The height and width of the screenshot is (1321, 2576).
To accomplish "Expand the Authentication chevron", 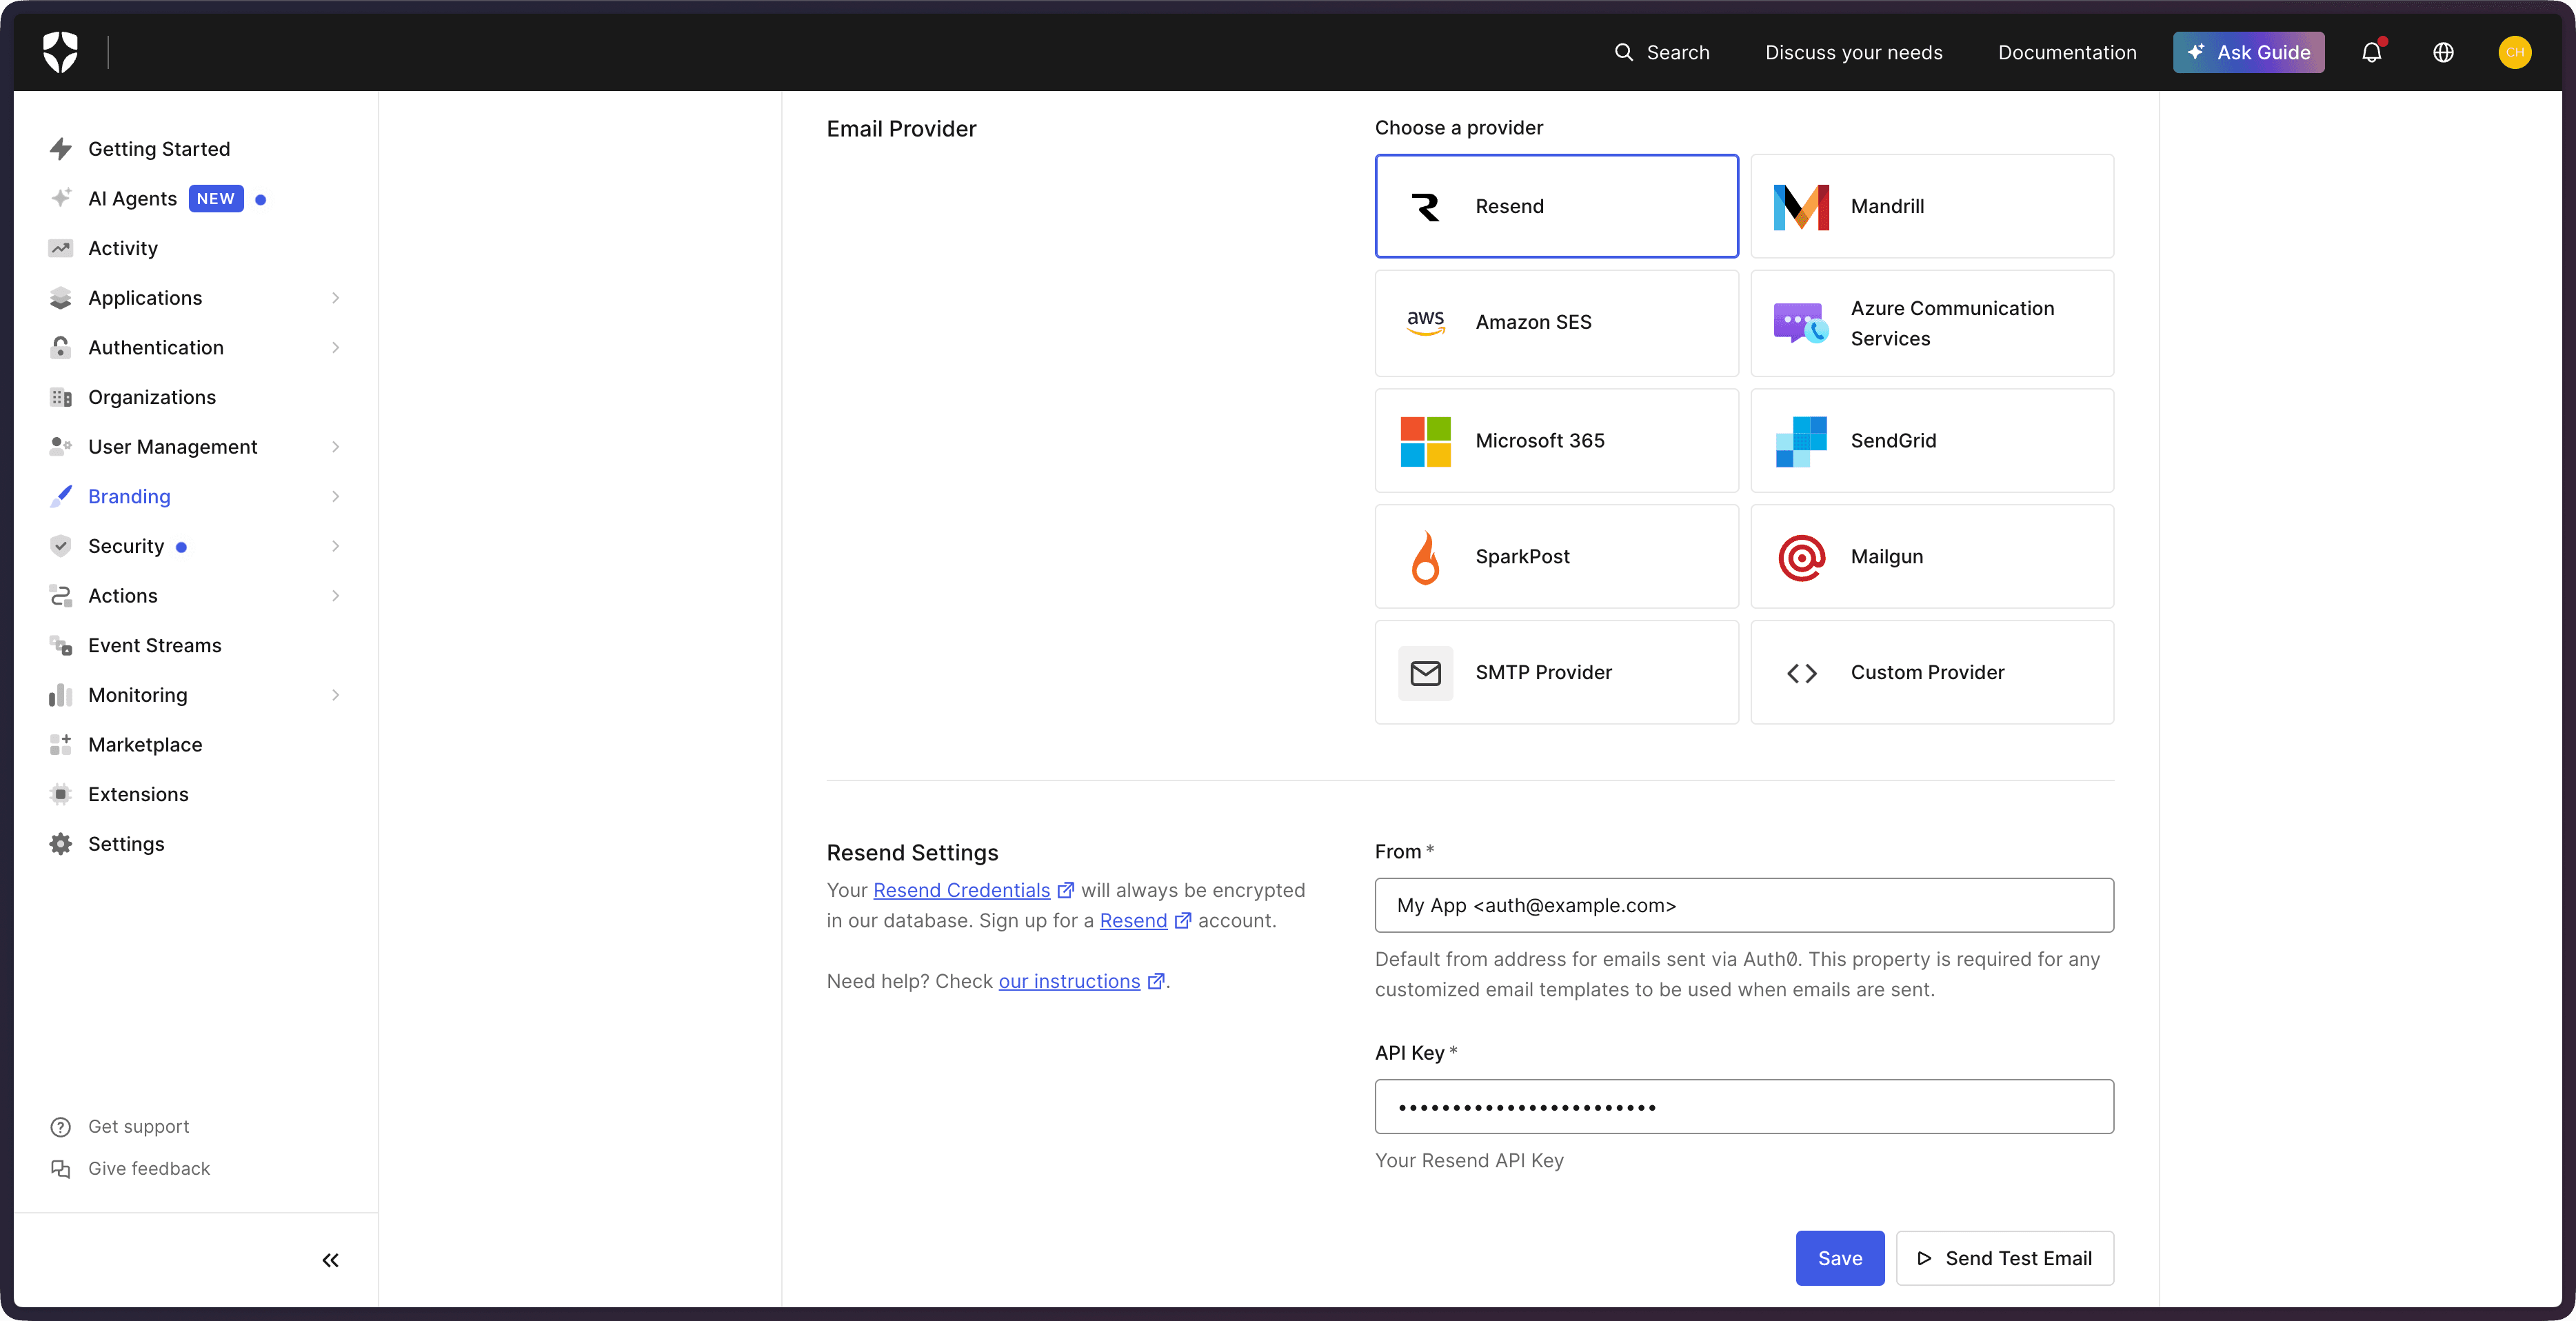I will [x=335, y=348].
